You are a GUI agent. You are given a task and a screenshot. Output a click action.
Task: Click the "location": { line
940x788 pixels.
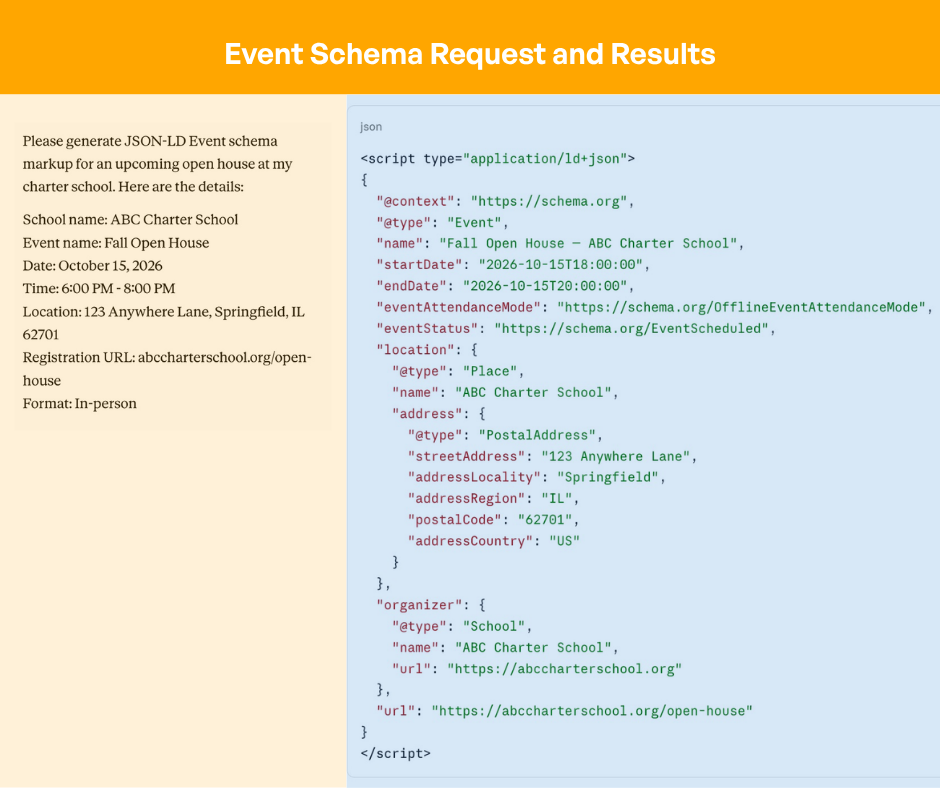[x=426, y=350]
